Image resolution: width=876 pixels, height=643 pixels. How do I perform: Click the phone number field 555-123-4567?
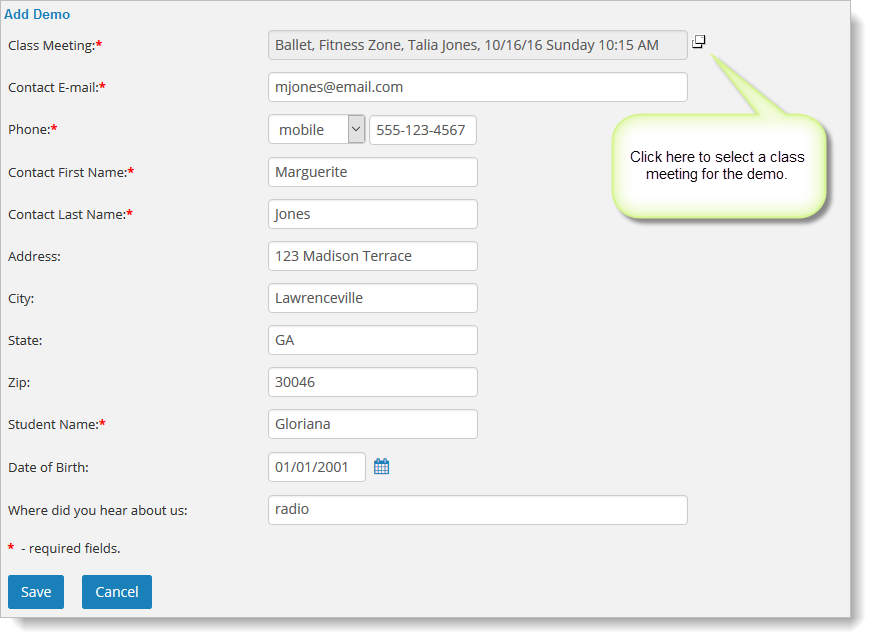pyautogui.click(x=422, y=130)
